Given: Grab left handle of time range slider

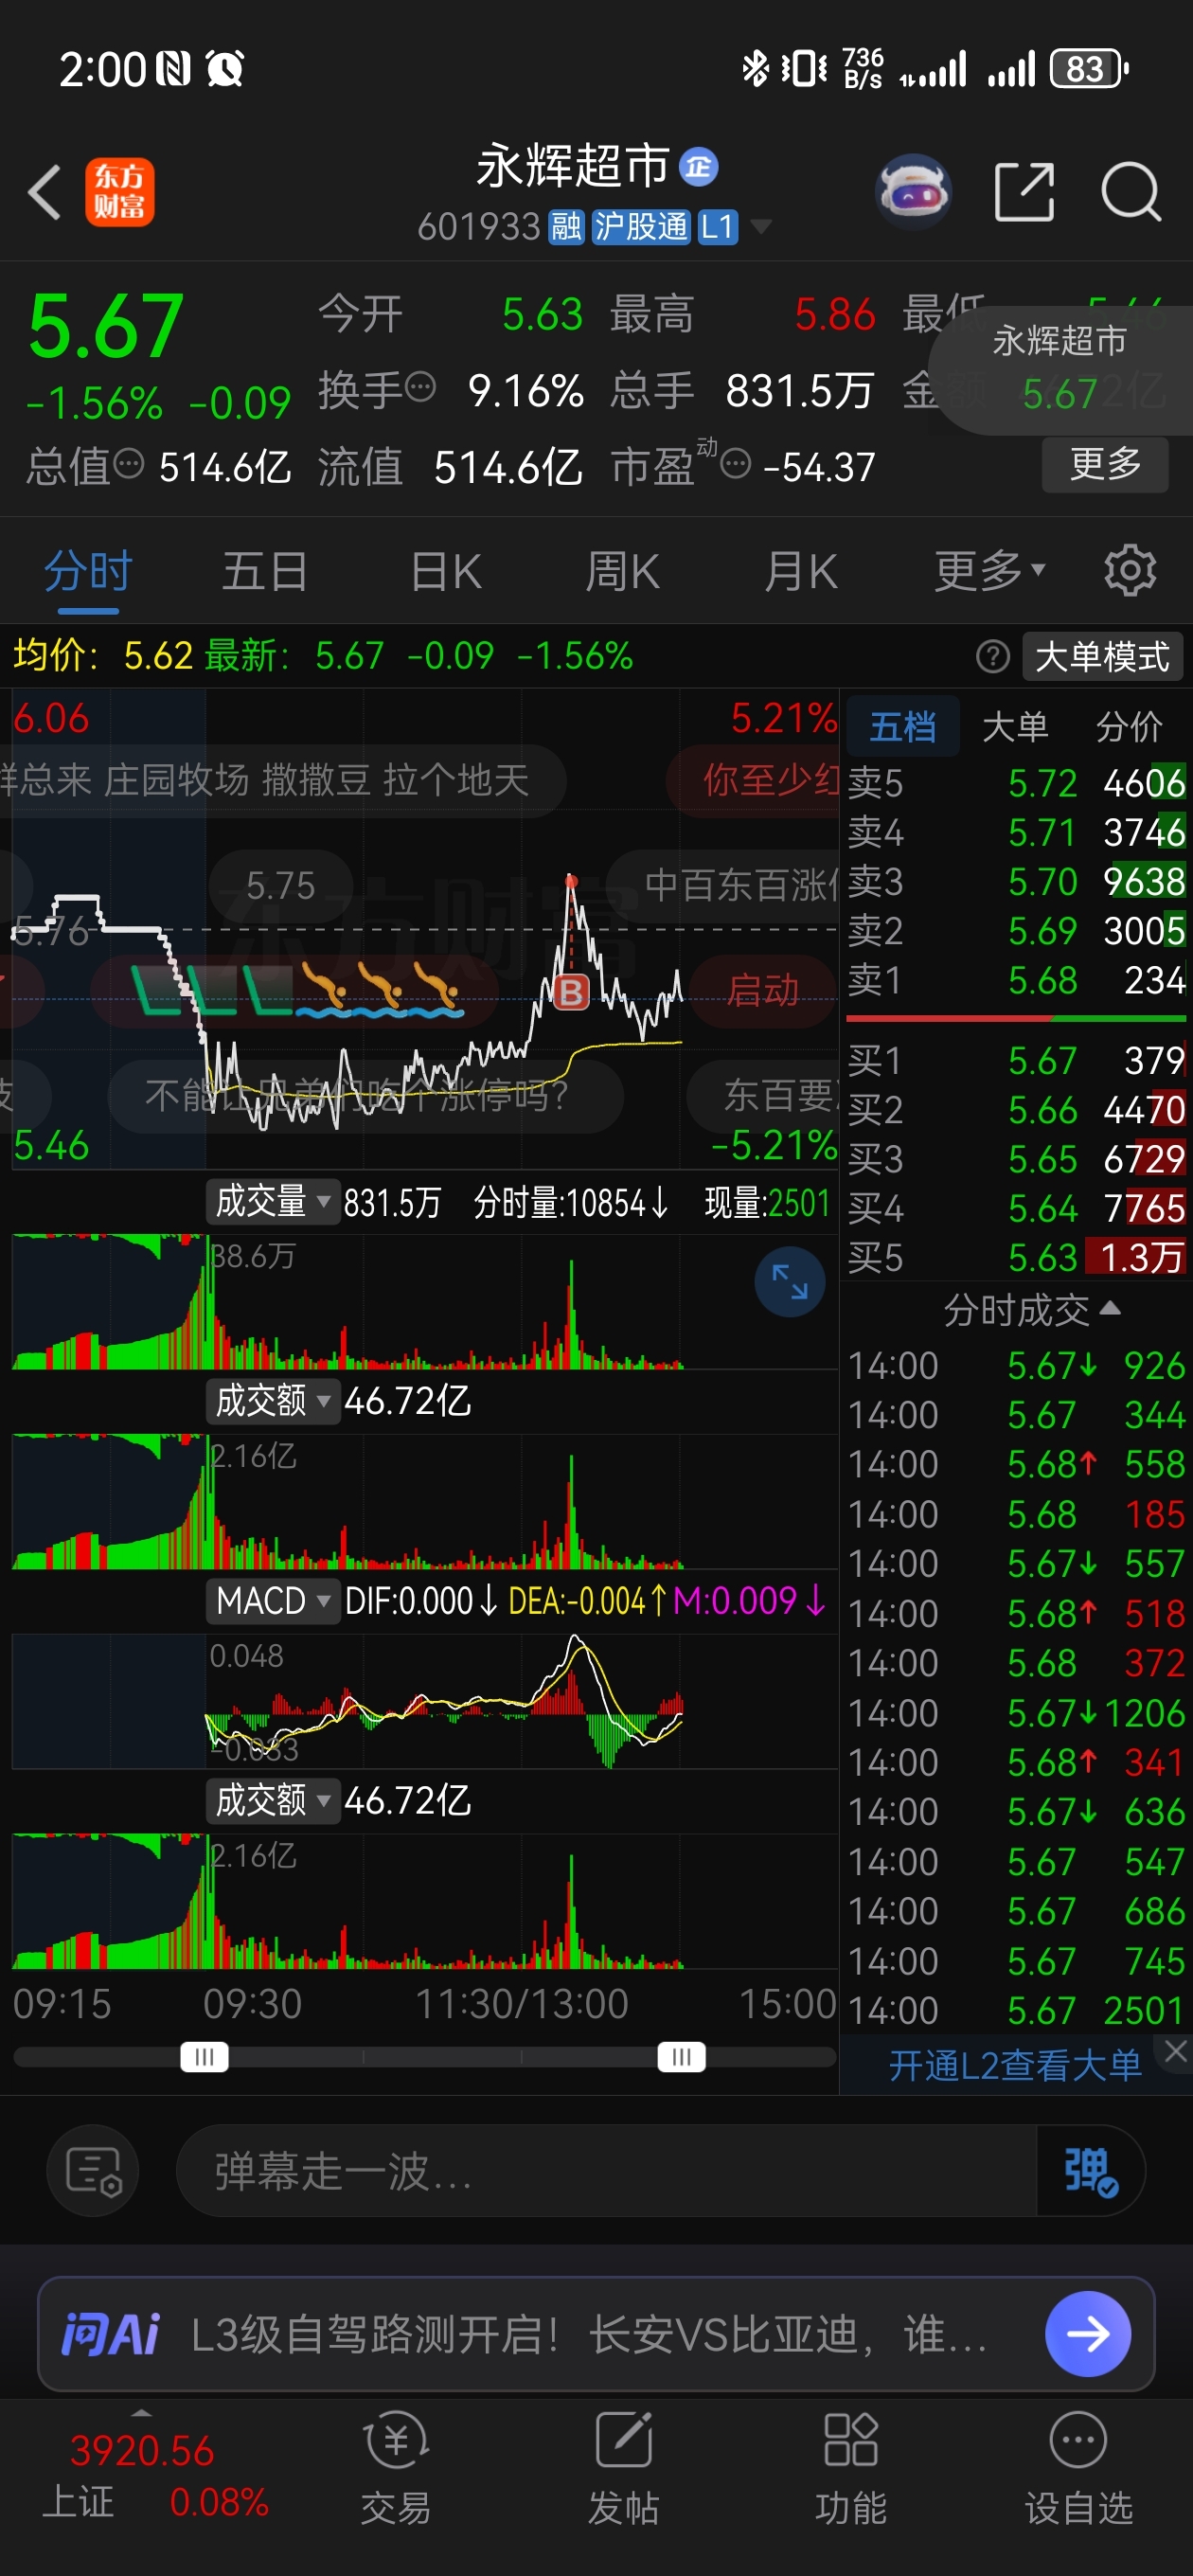Looking at the screenshot, I should [x=204, y=2057].
